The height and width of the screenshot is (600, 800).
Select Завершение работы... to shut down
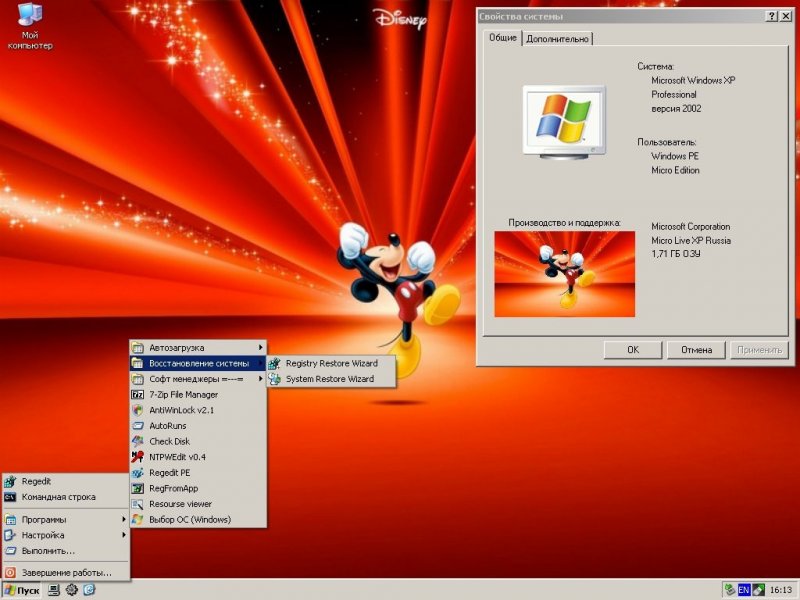[65, 572]
